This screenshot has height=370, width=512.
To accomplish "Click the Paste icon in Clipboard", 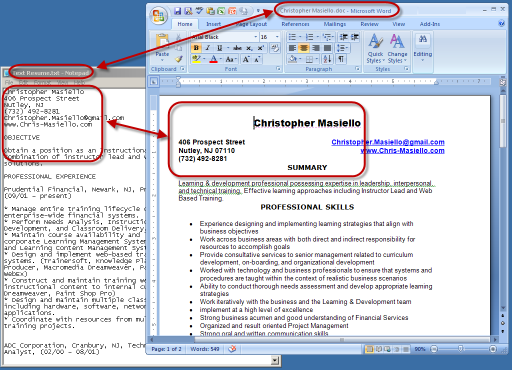I will (162, 42).
